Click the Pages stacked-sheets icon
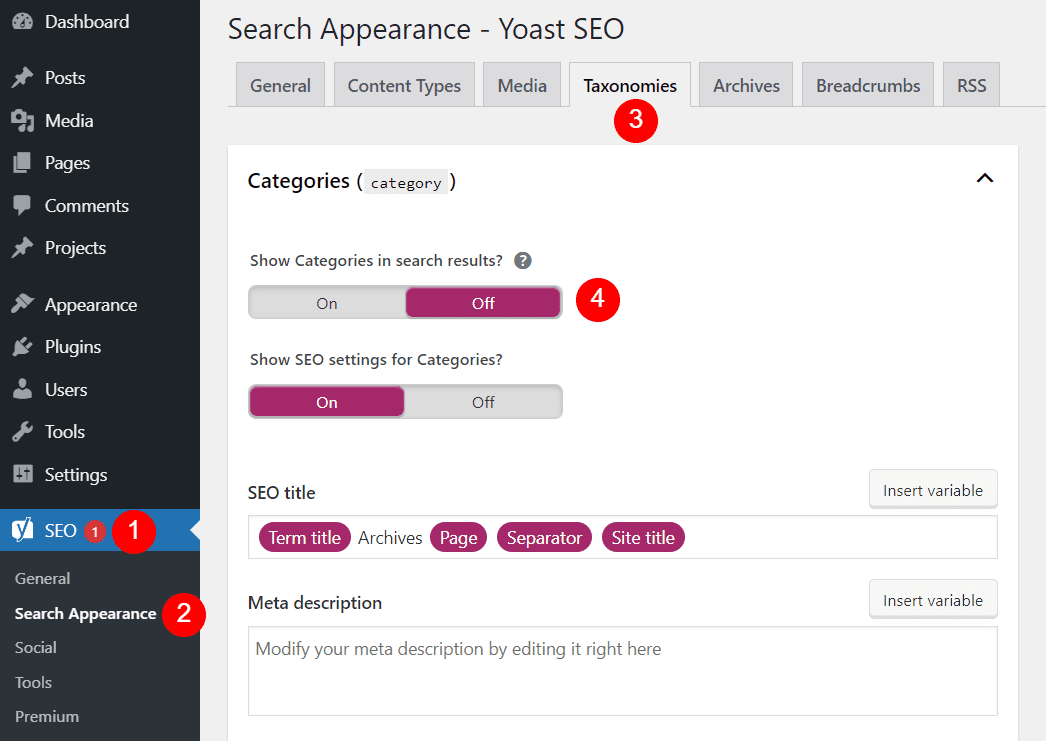Image resolution: width=1046 pixels, height=741 pixels. pyautogui.click(x=22, y=163)
